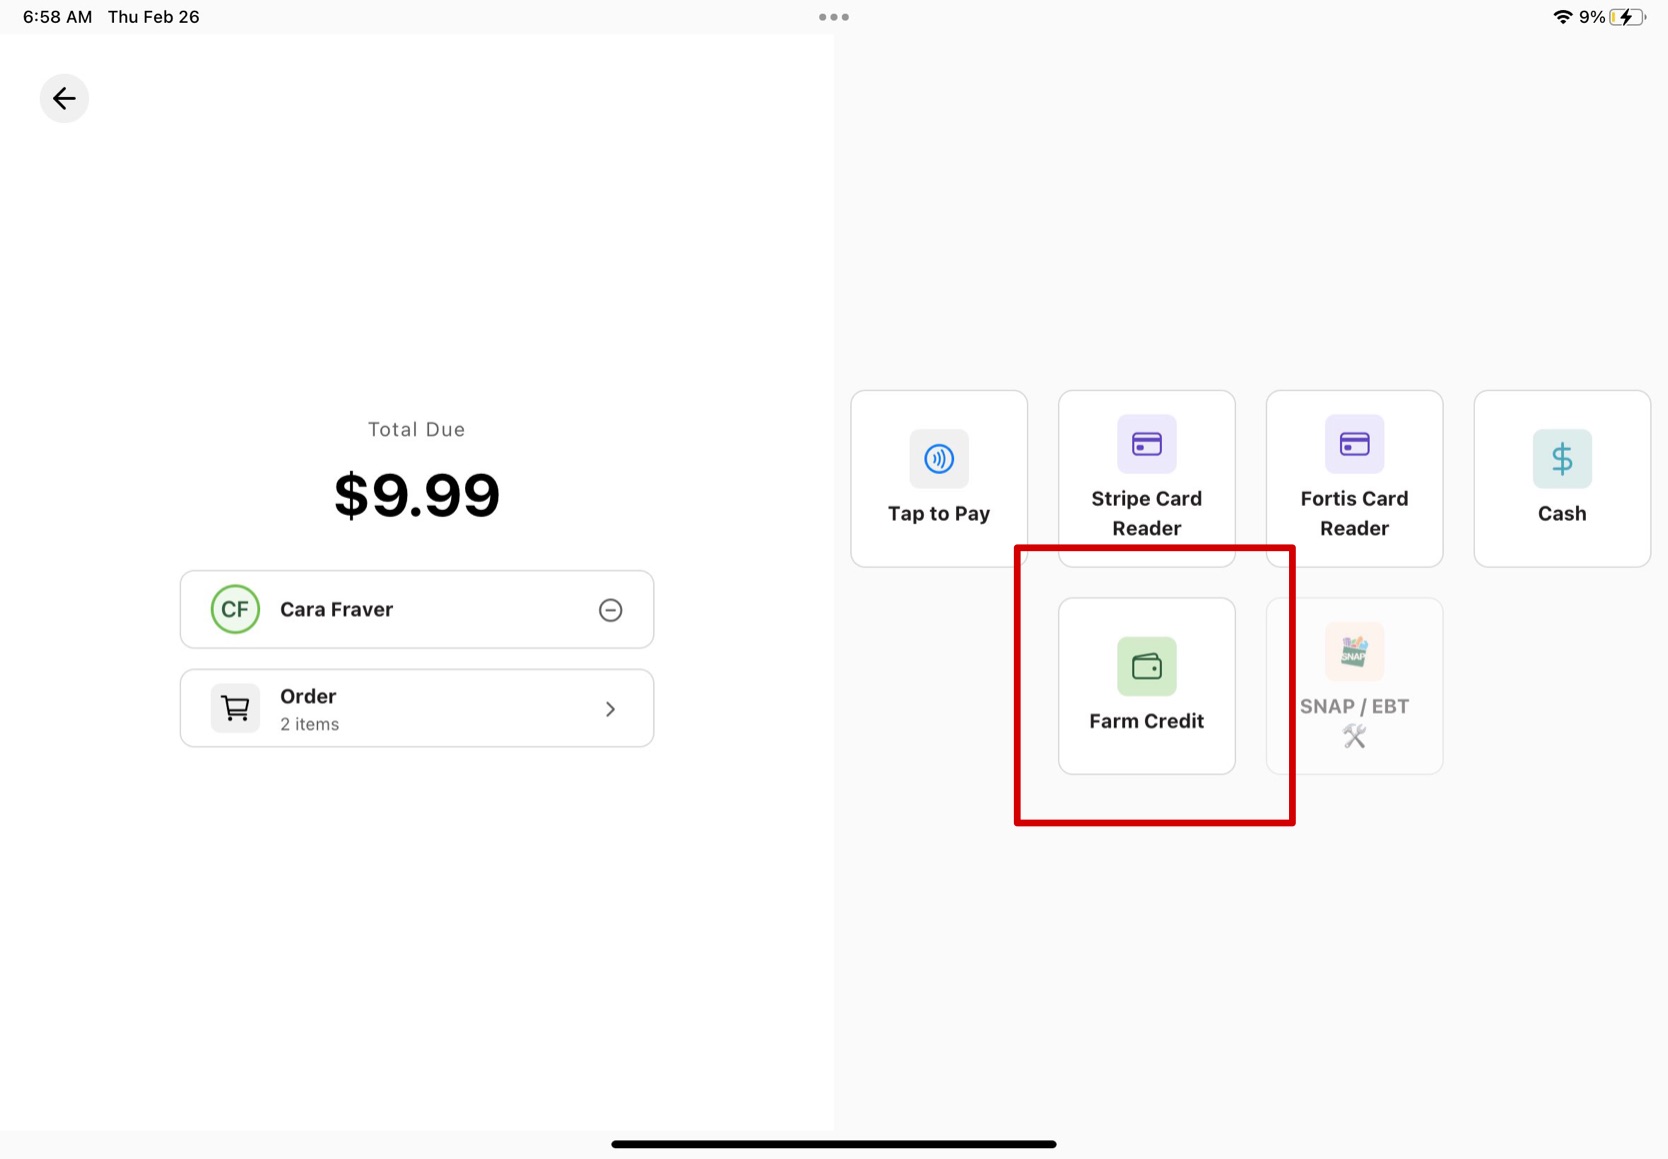Click the shopping cart Order icon

pyautogui.click(x=235, y=708)
